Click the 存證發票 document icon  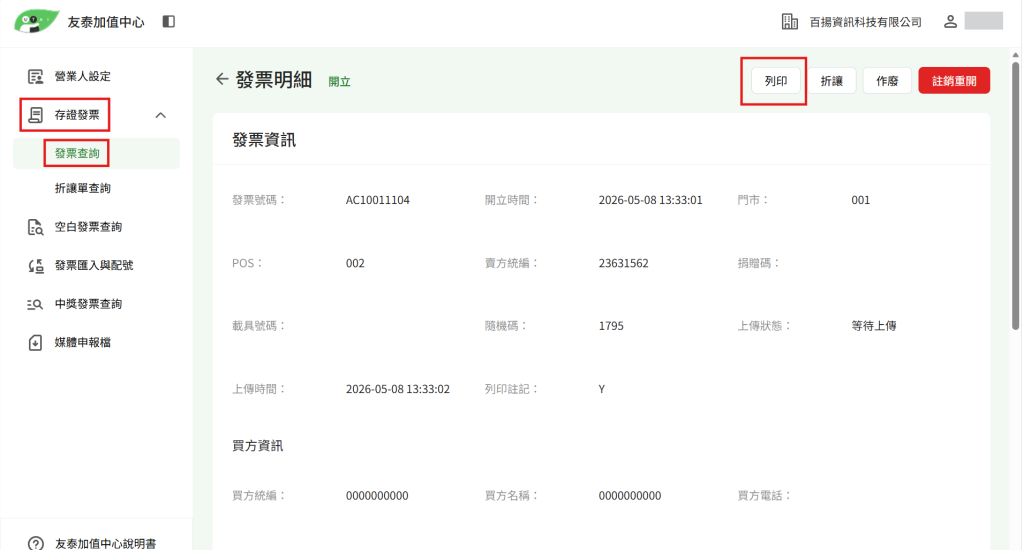[x=35, y=115]
